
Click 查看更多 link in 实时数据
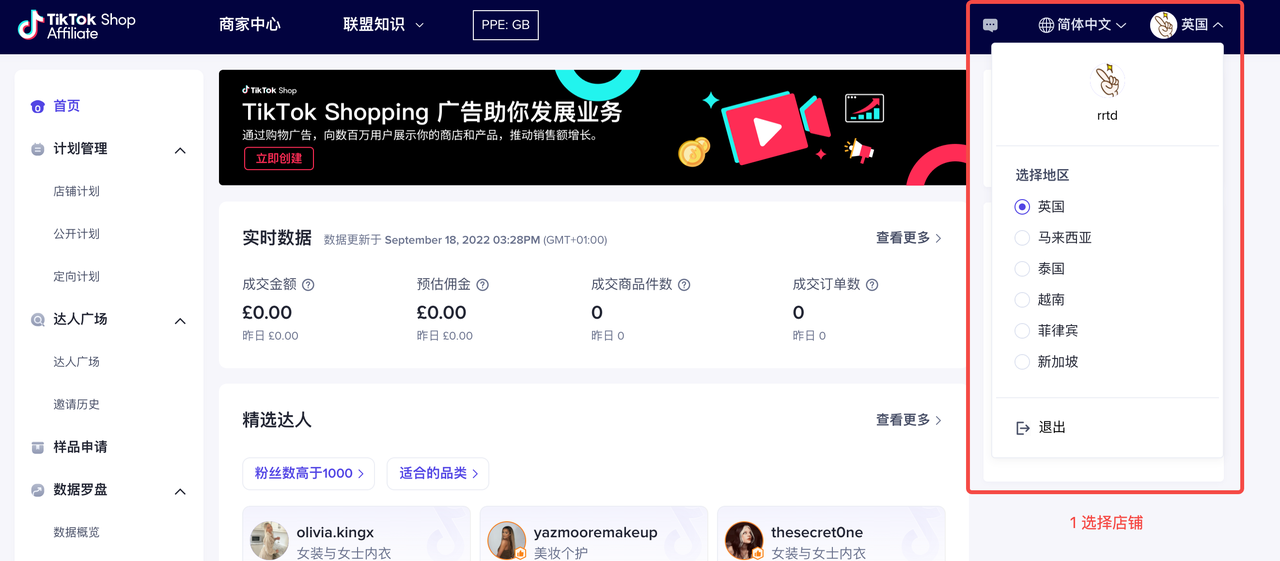pos(908,238)
